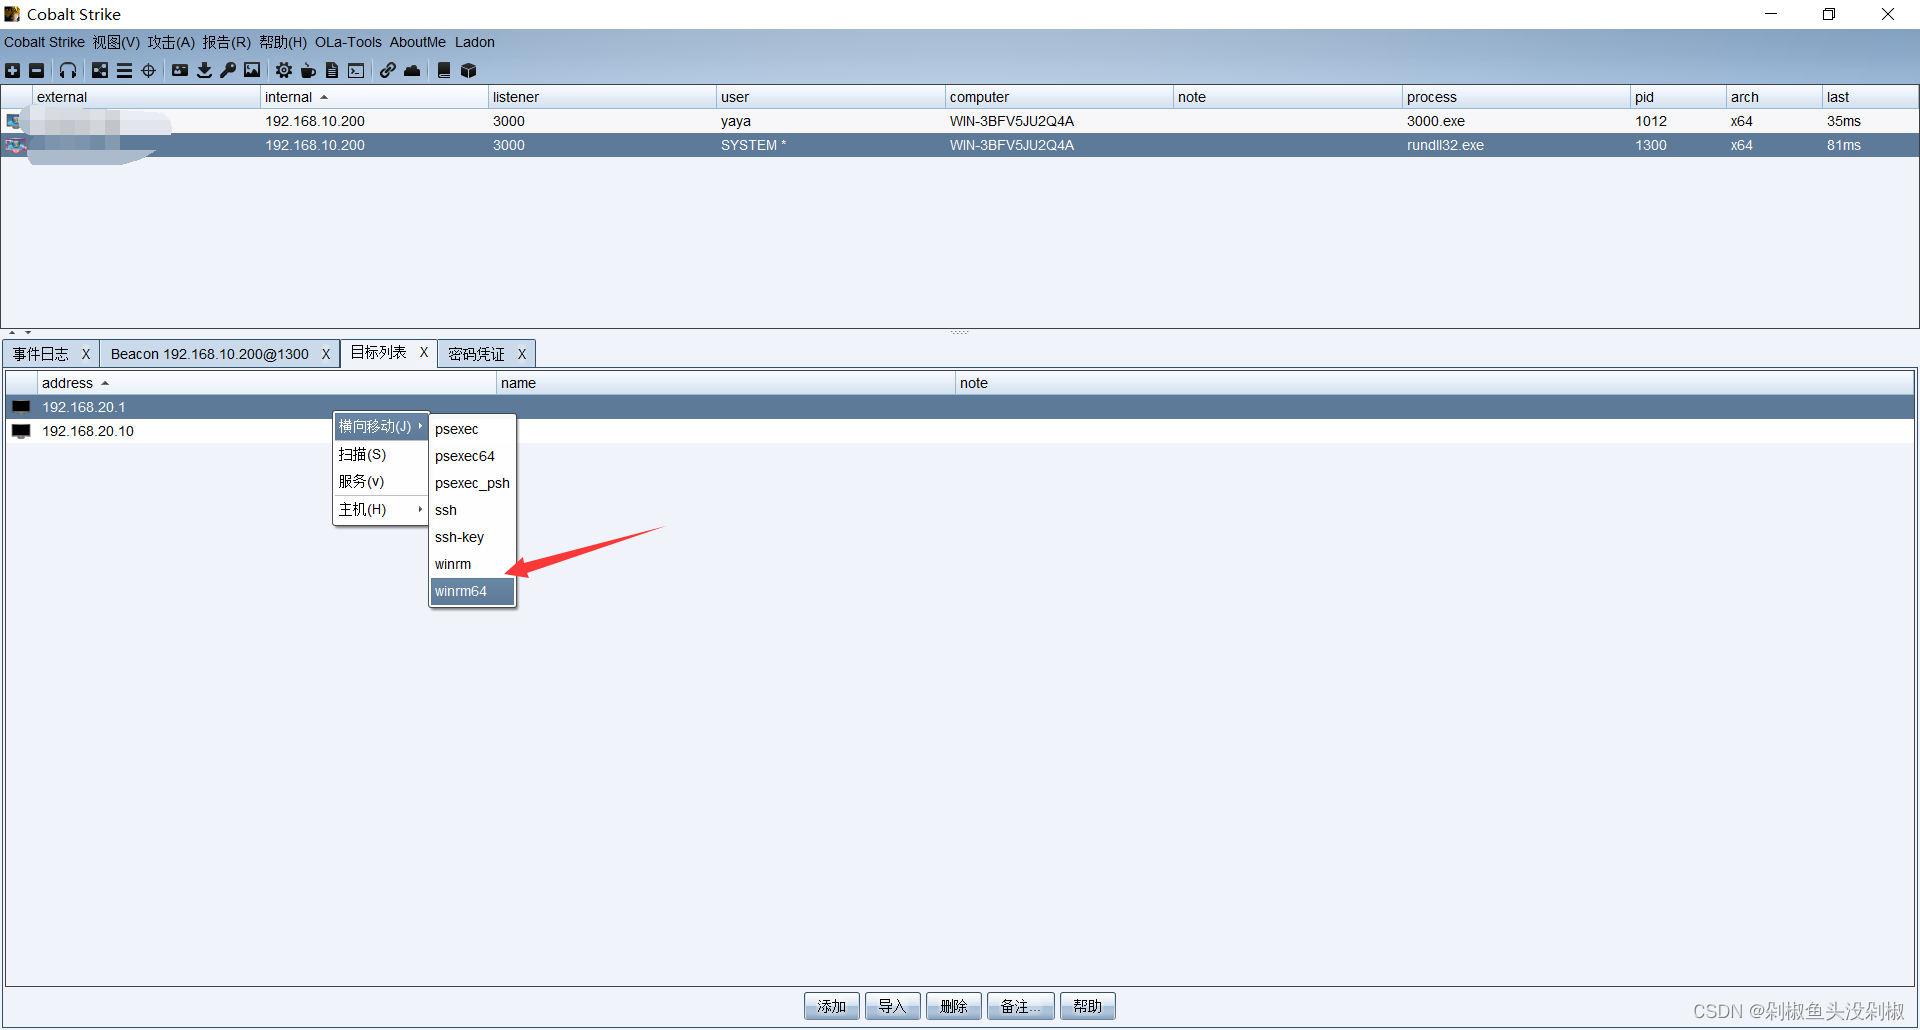
Task: Click the connect (plus) toolbar icon
Action: click(x=12, y=70)
